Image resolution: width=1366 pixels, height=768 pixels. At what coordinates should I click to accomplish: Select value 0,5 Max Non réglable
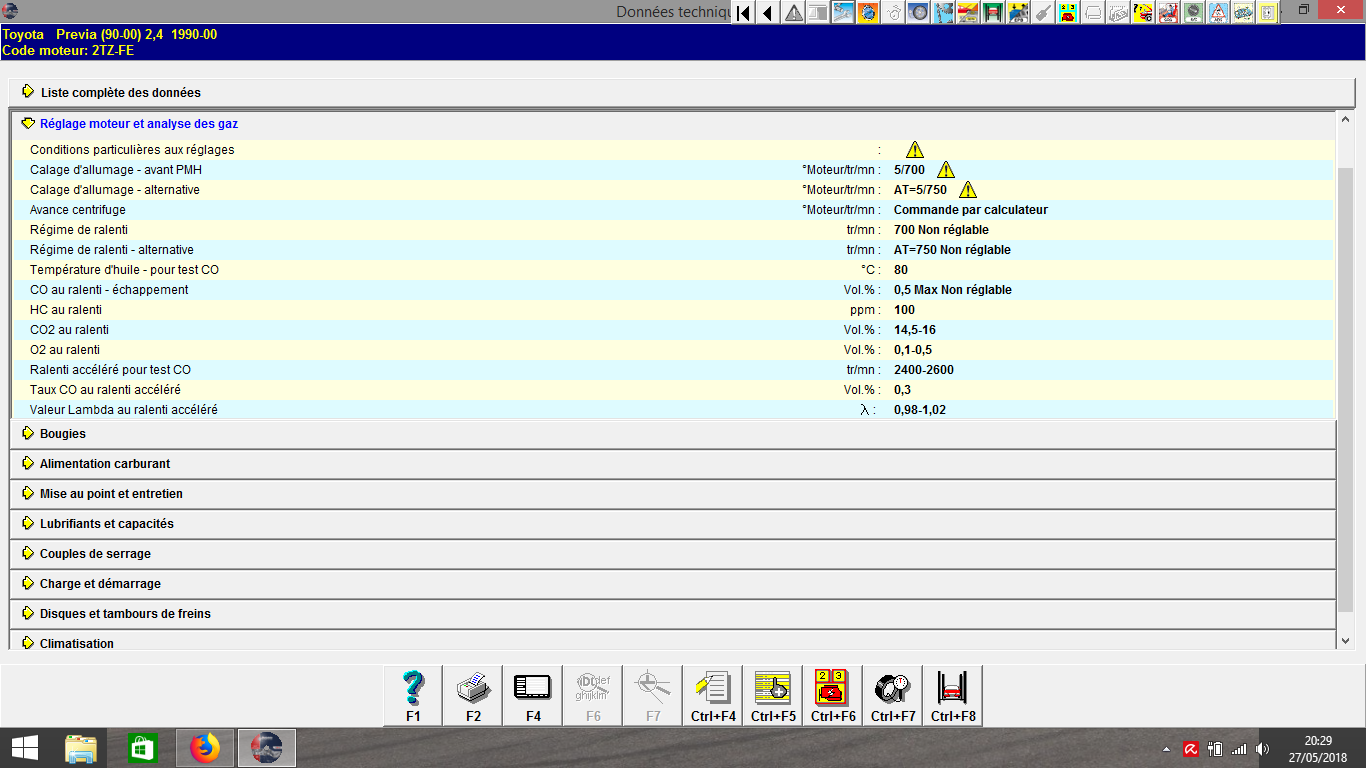pyautogui.click(x=953, y=290)
